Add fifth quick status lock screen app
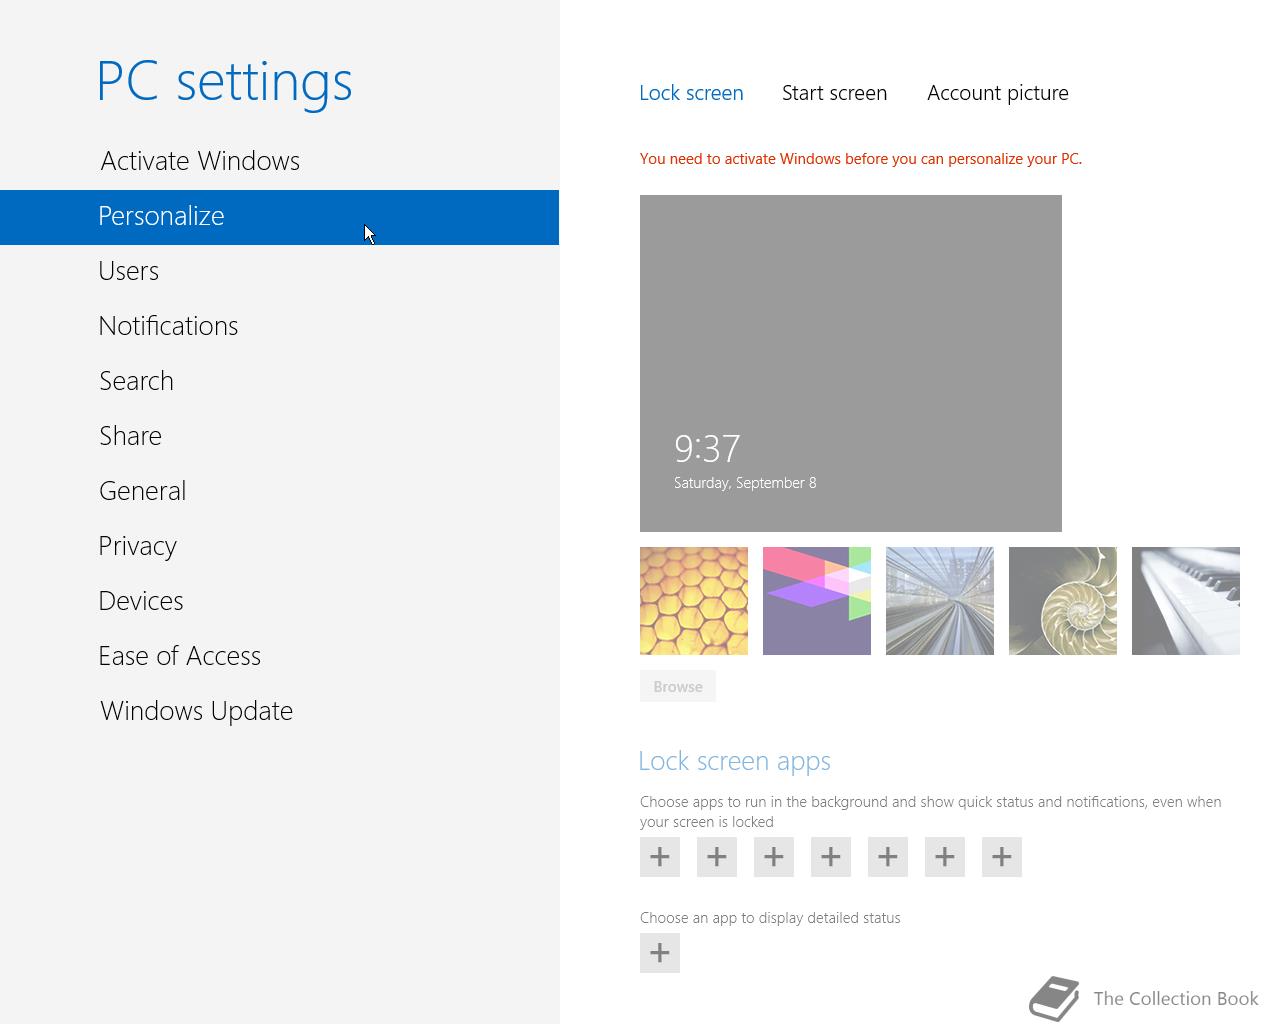 (x=888, y=857)
